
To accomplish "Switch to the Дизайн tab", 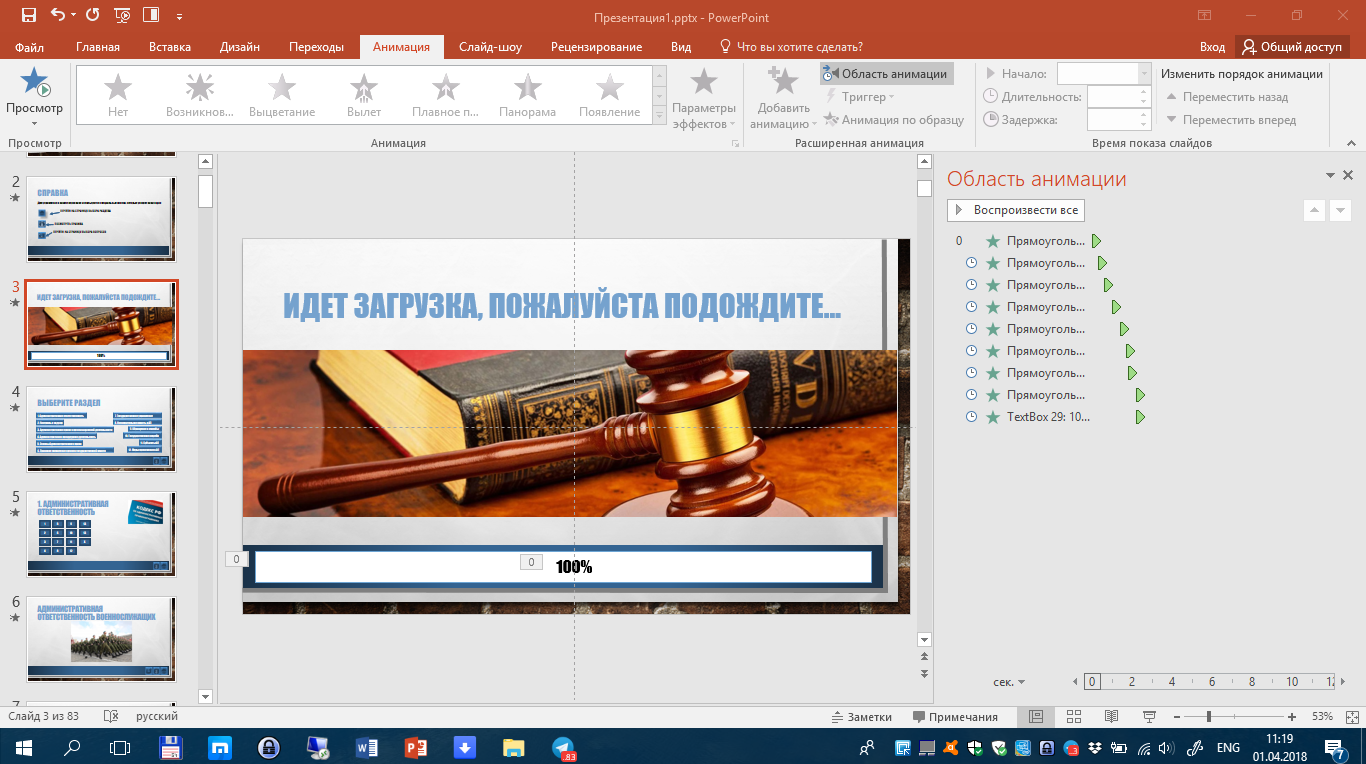I will tap(240, 47).
